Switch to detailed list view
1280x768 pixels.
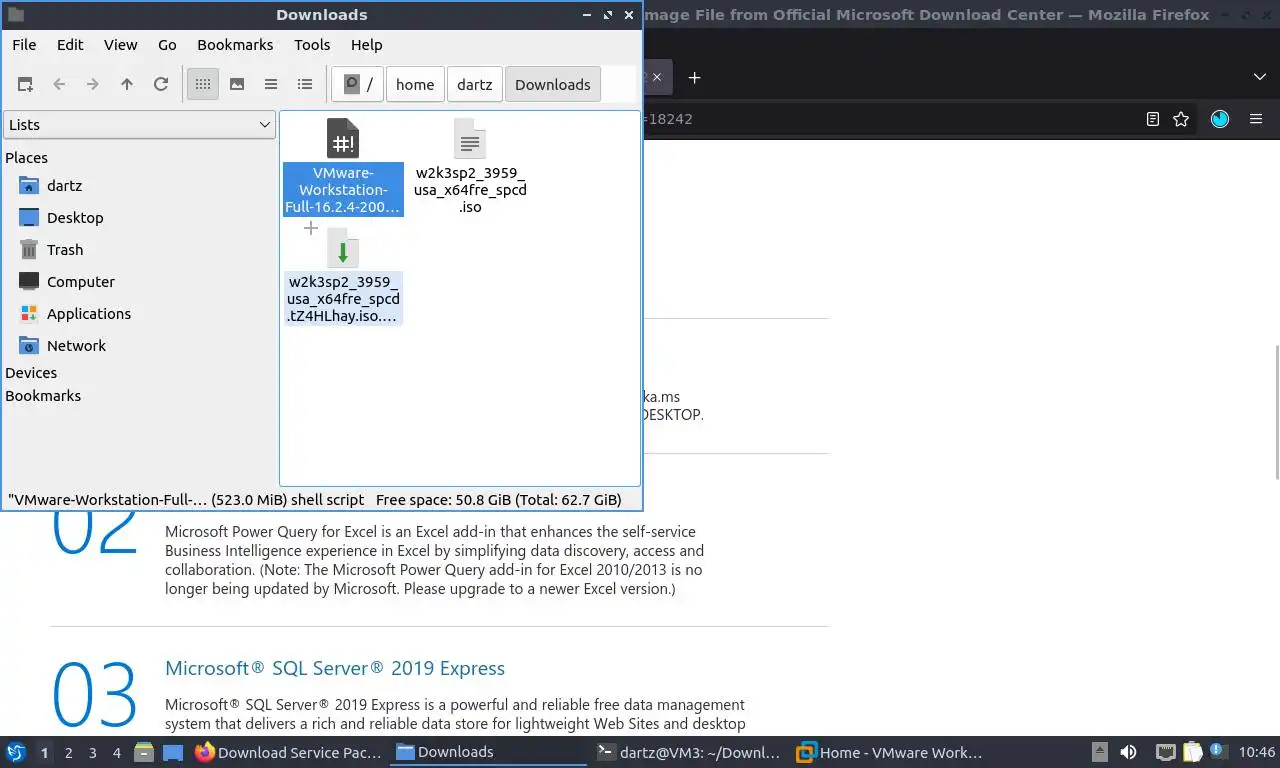pyautogui.click(x=305, y=85)
